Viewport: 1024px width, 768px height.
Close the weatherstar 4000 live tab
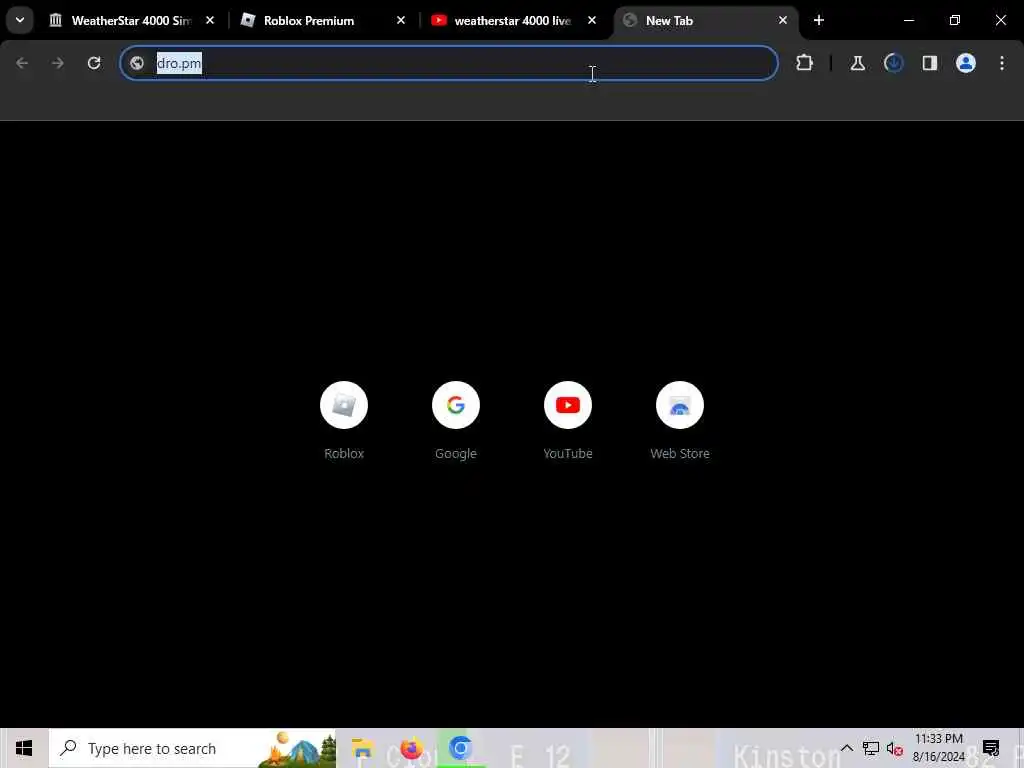pos(592,20)
